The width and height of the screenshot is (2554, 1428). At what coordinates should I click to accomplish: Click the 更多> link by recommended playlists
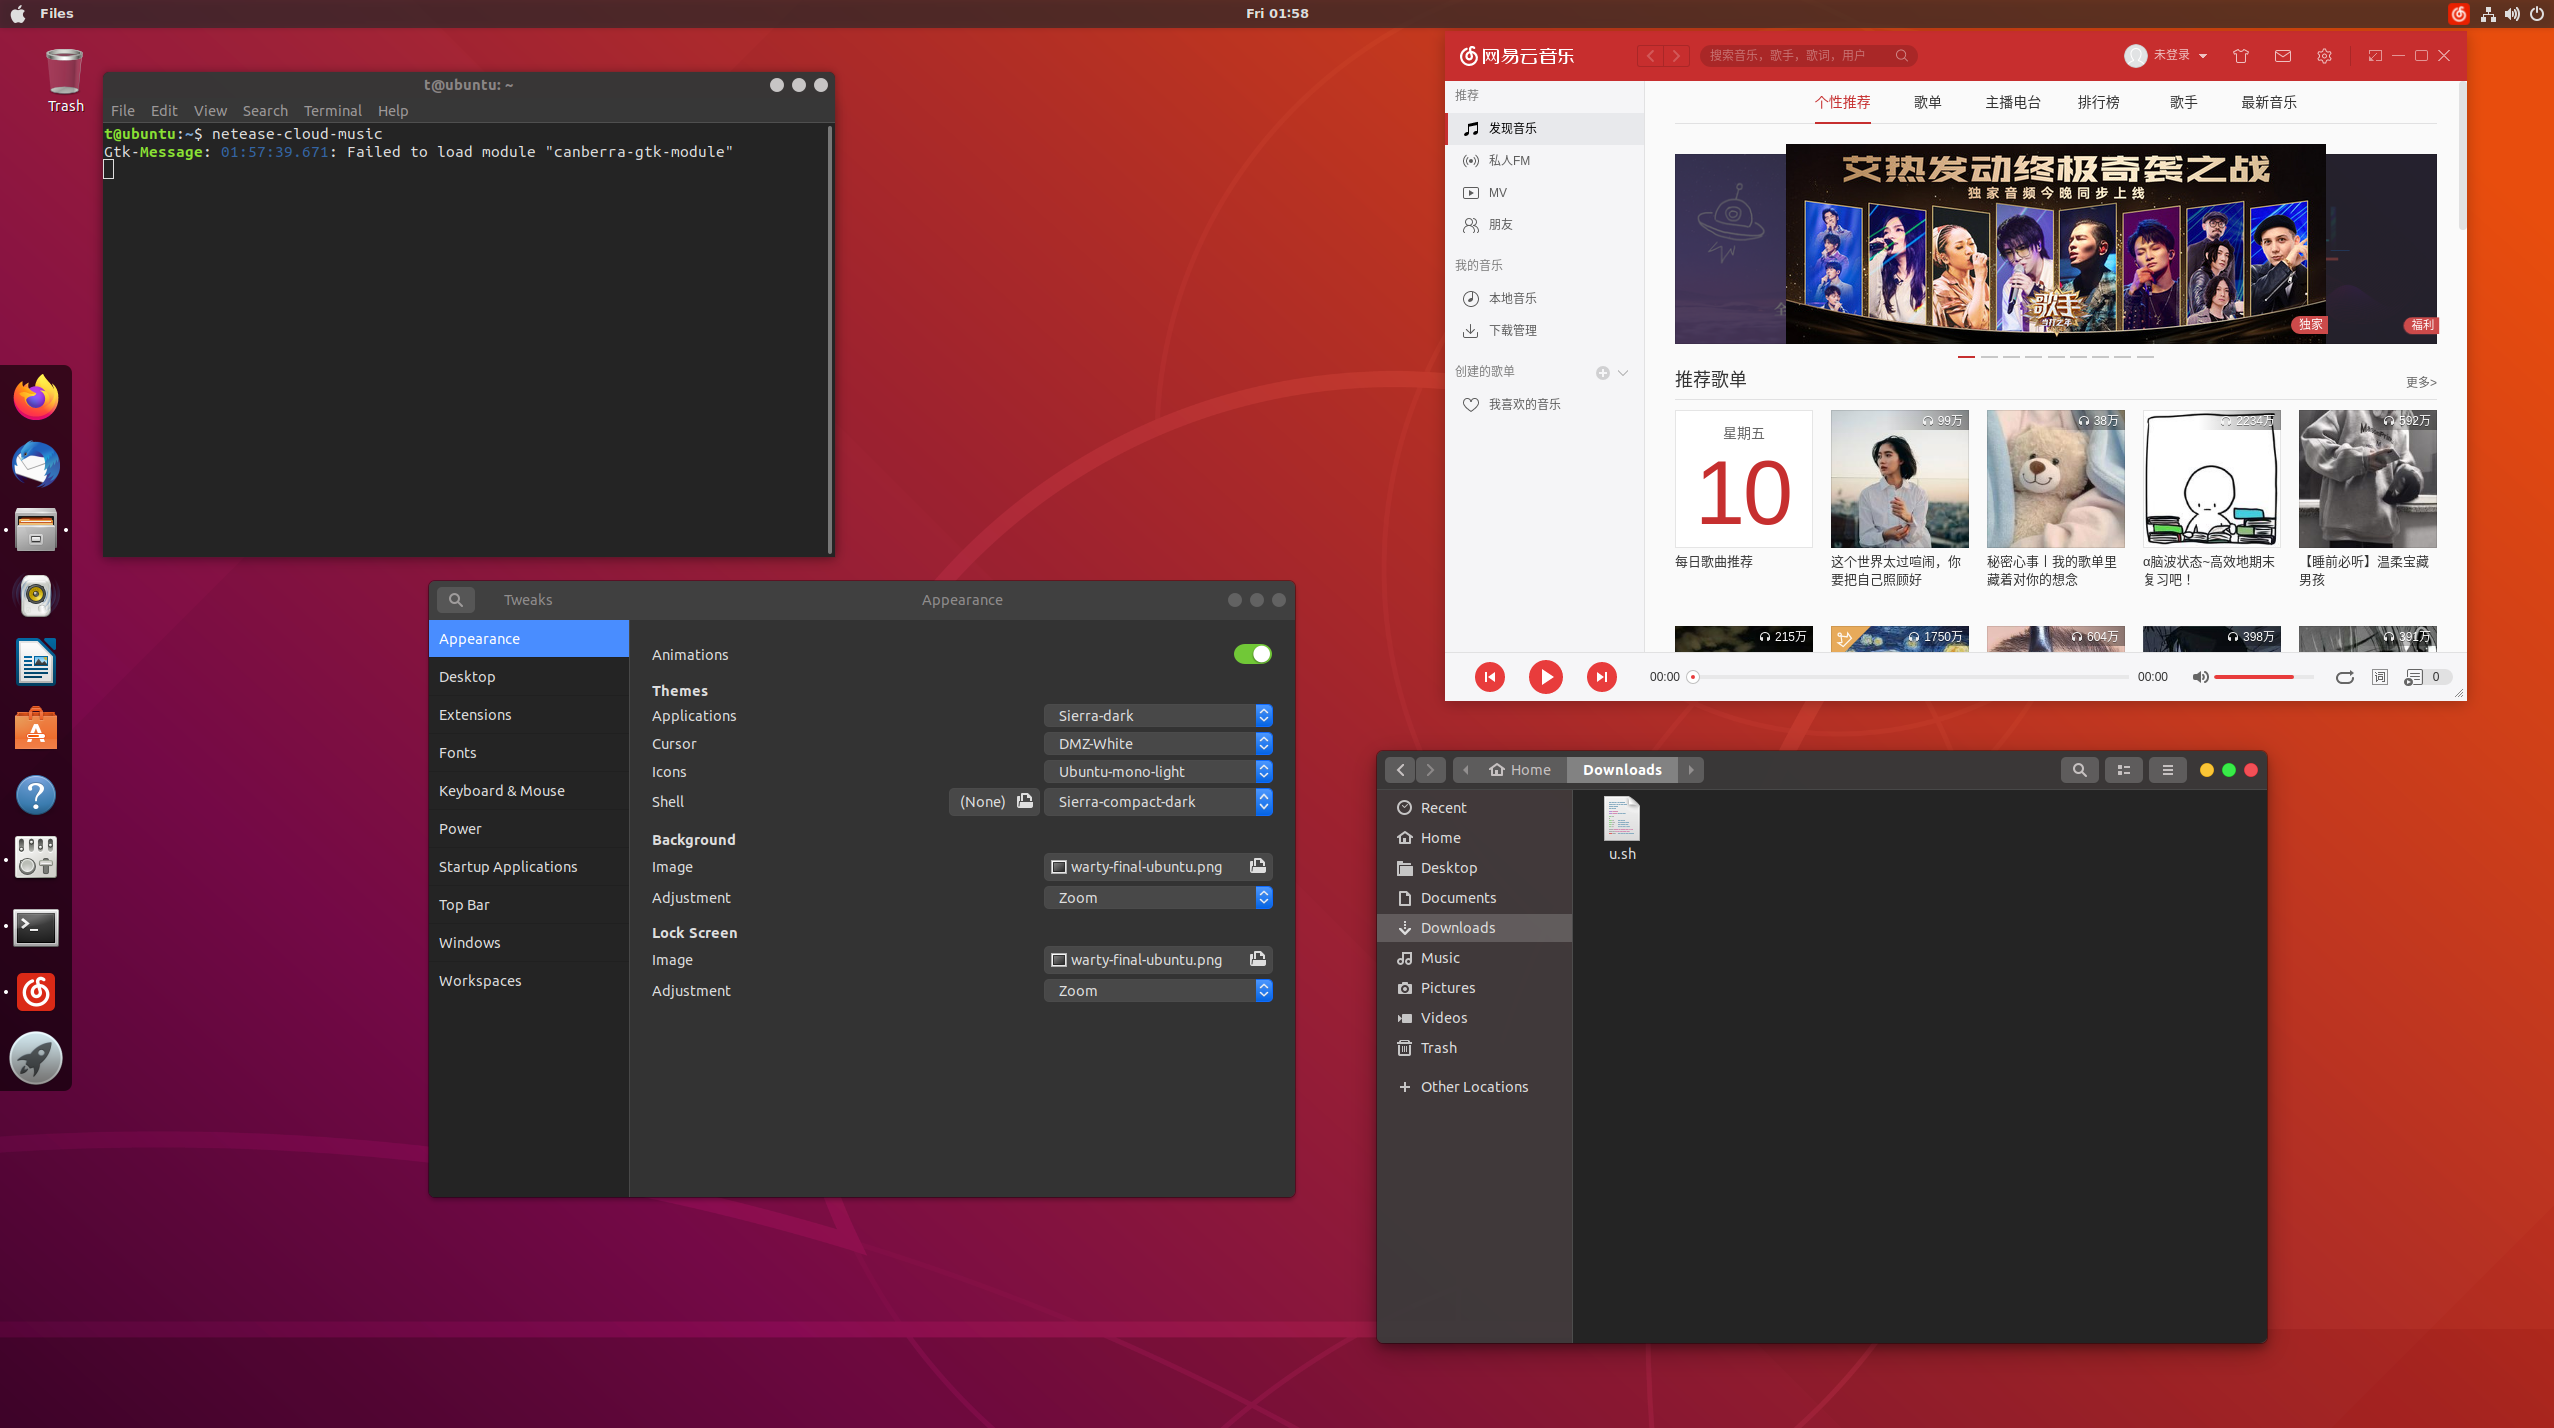[2420, 382]
